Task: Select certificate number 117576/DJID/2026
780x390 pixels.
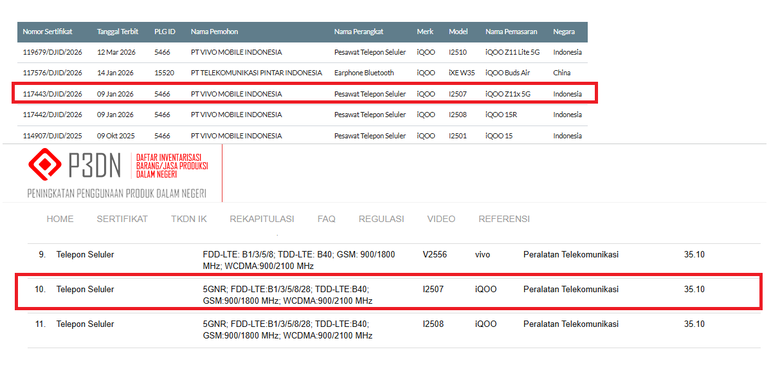Action: (53, 73)
